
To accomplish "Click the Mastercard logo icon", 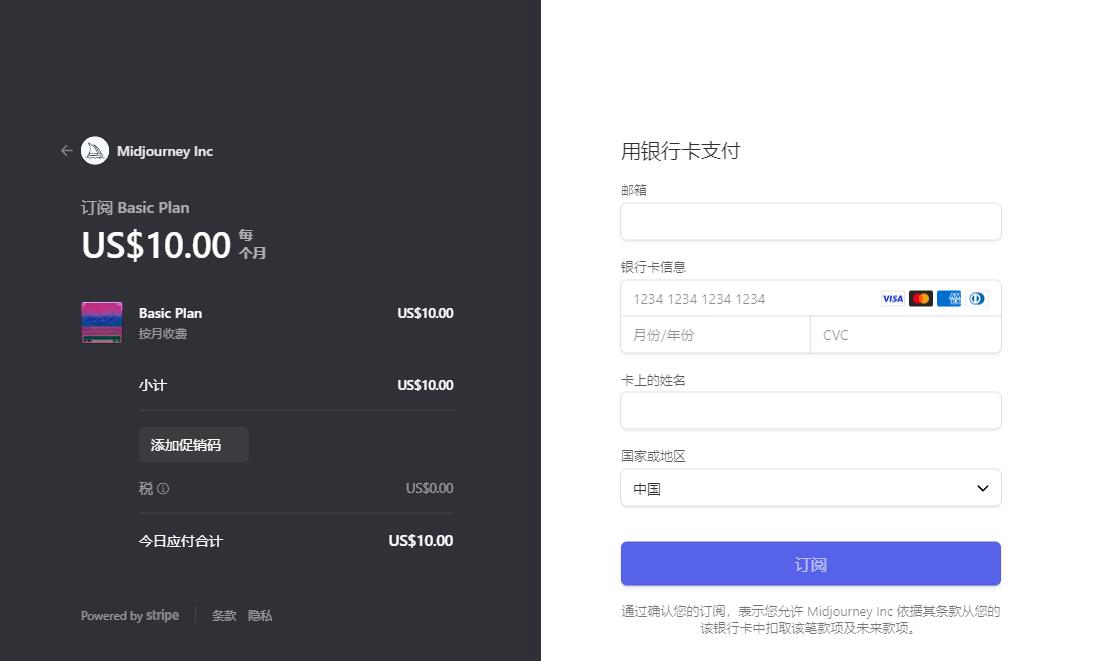I will pos(921,299).
